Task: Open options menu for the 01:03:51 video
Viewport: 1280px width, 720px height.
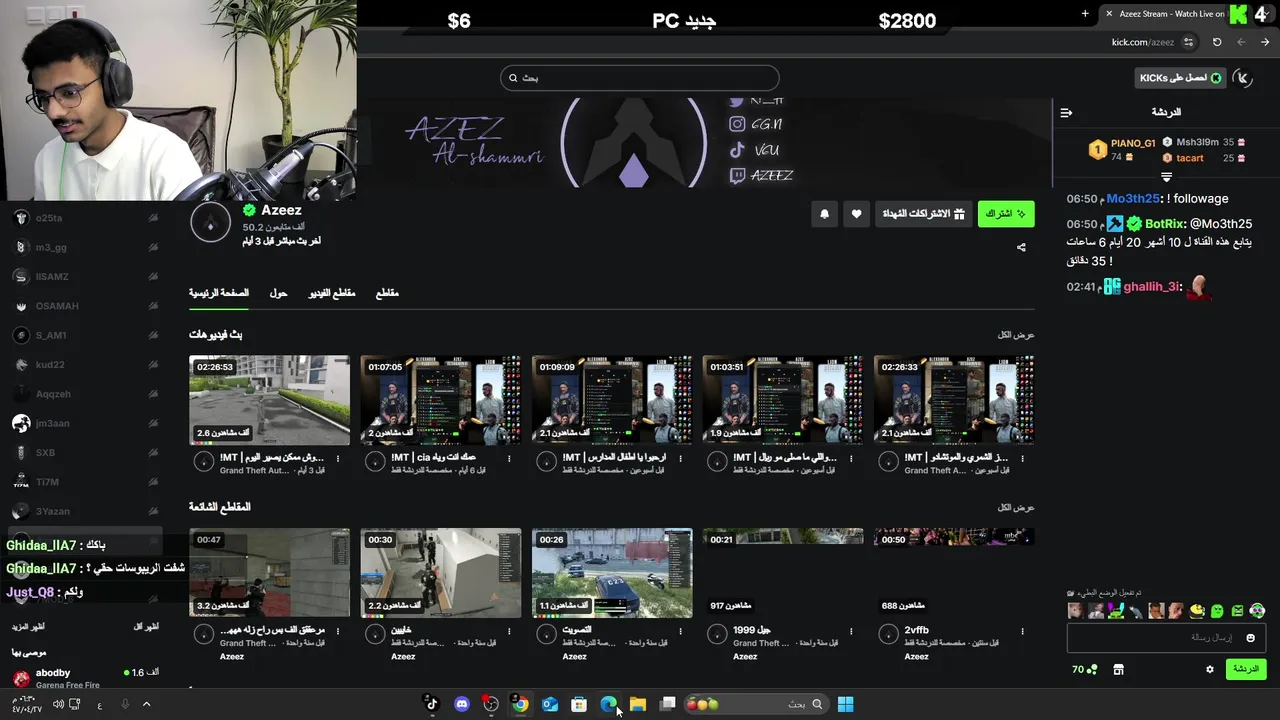Action: (x=851, y=459)
